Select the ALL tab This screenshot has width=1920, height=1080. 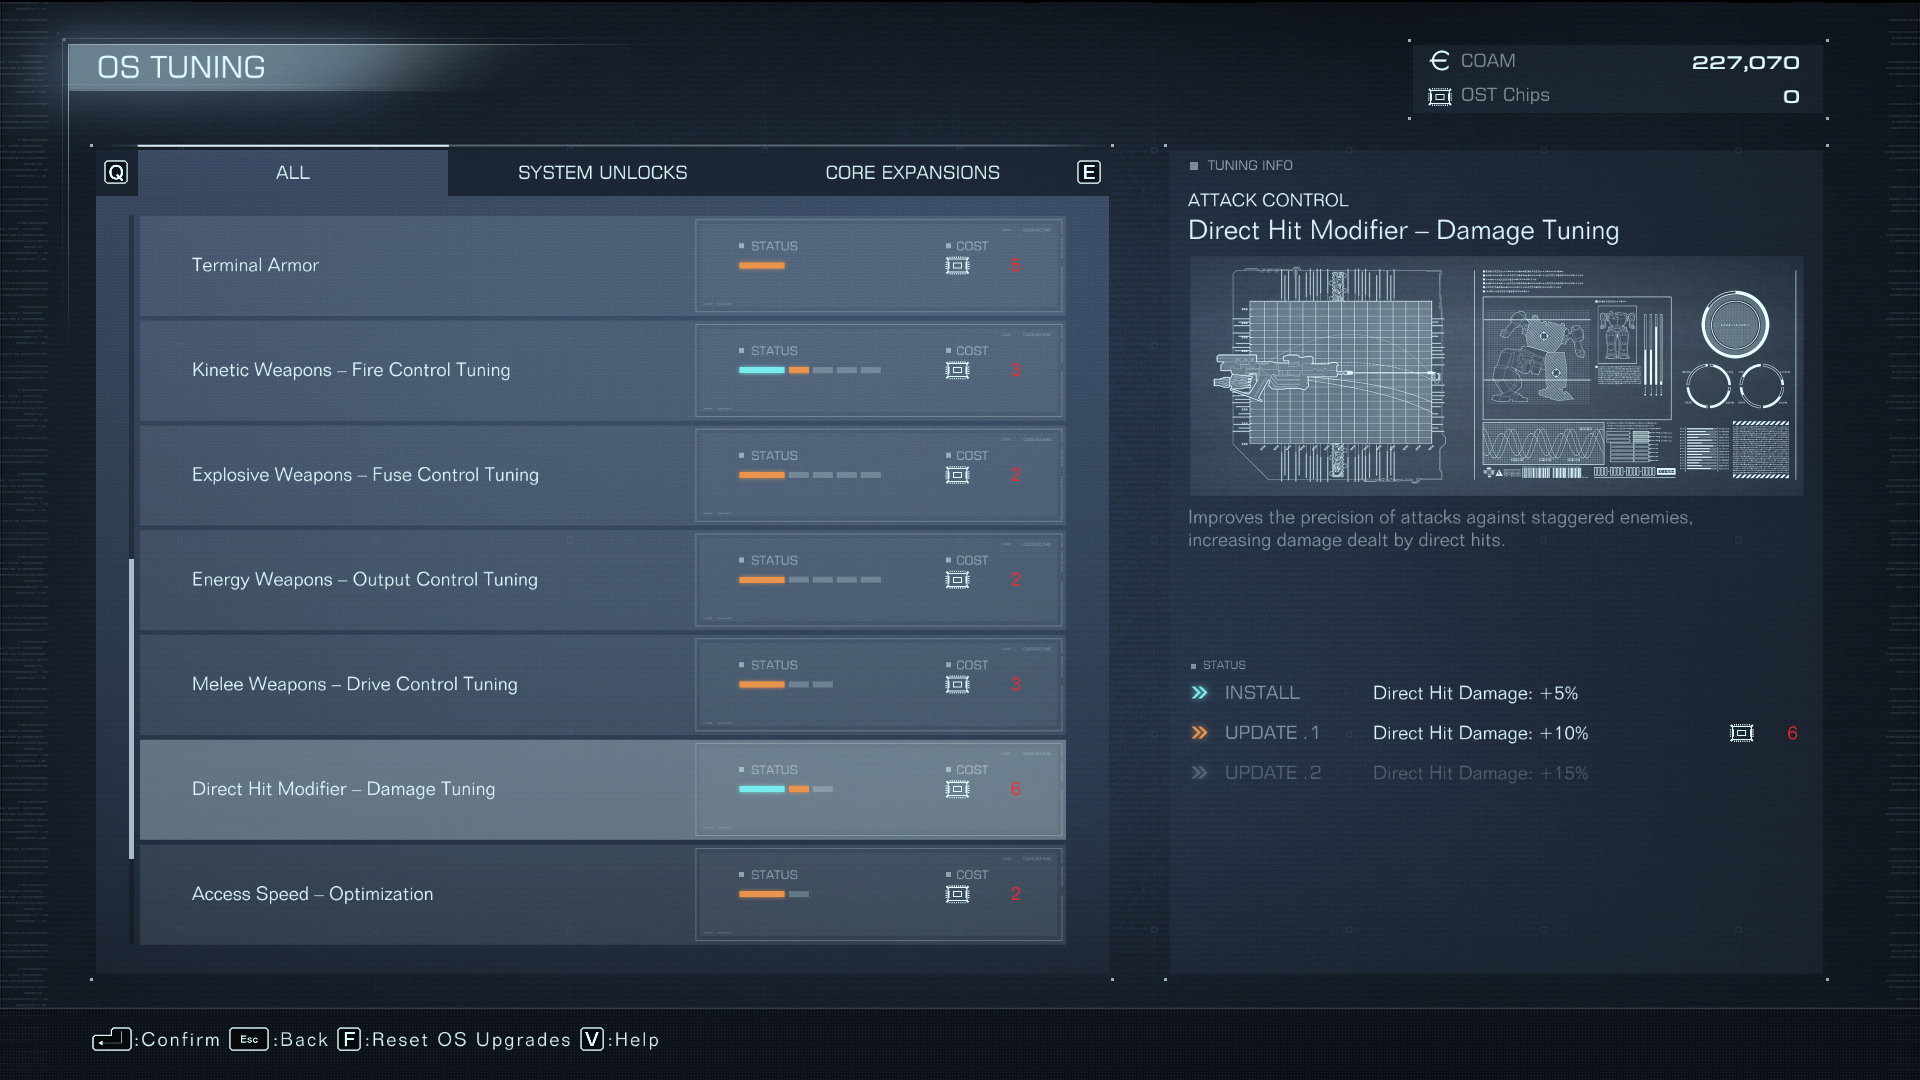point(293,171)
